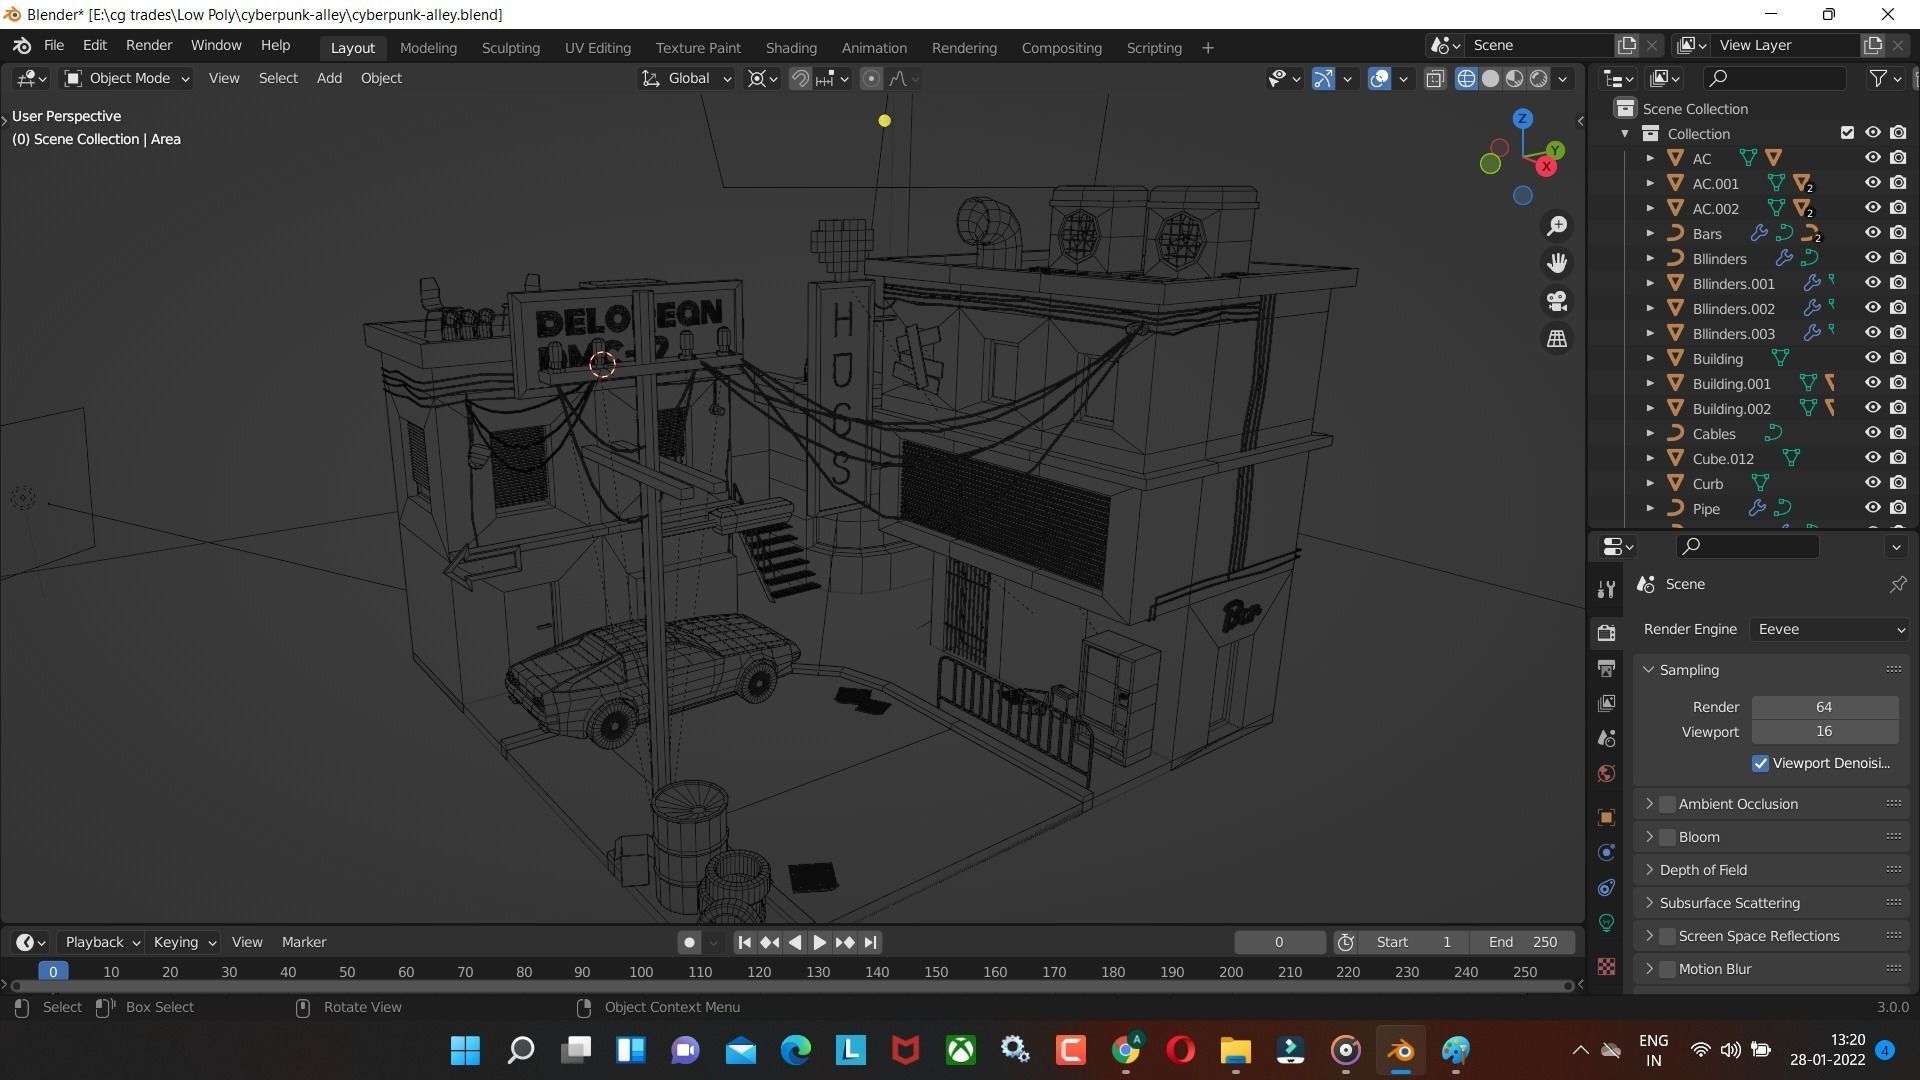The image size is (1920, 1080).
Task: Enable Screen Space Reflections checkbox
Action: (1667, 936)
